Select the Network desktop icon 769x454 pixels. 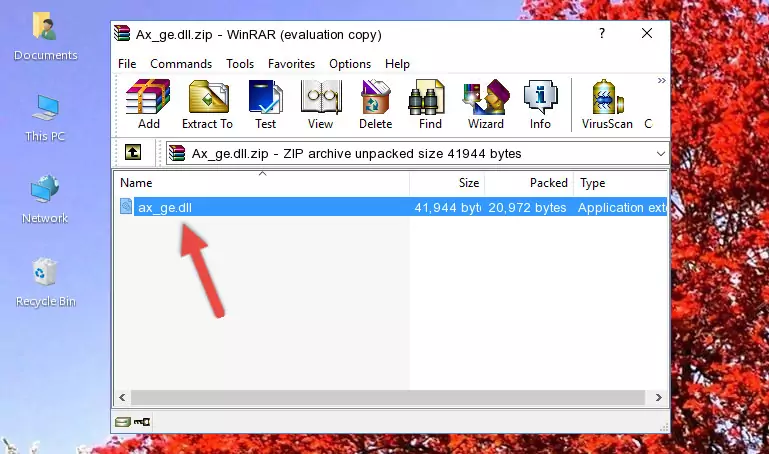(45, 200)
